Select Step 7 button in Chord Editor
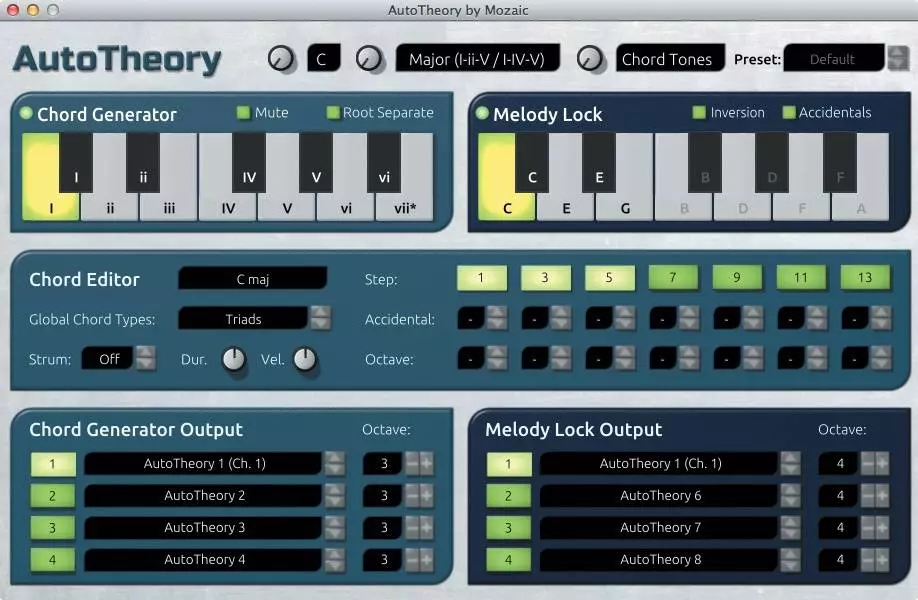 (673, 278)
